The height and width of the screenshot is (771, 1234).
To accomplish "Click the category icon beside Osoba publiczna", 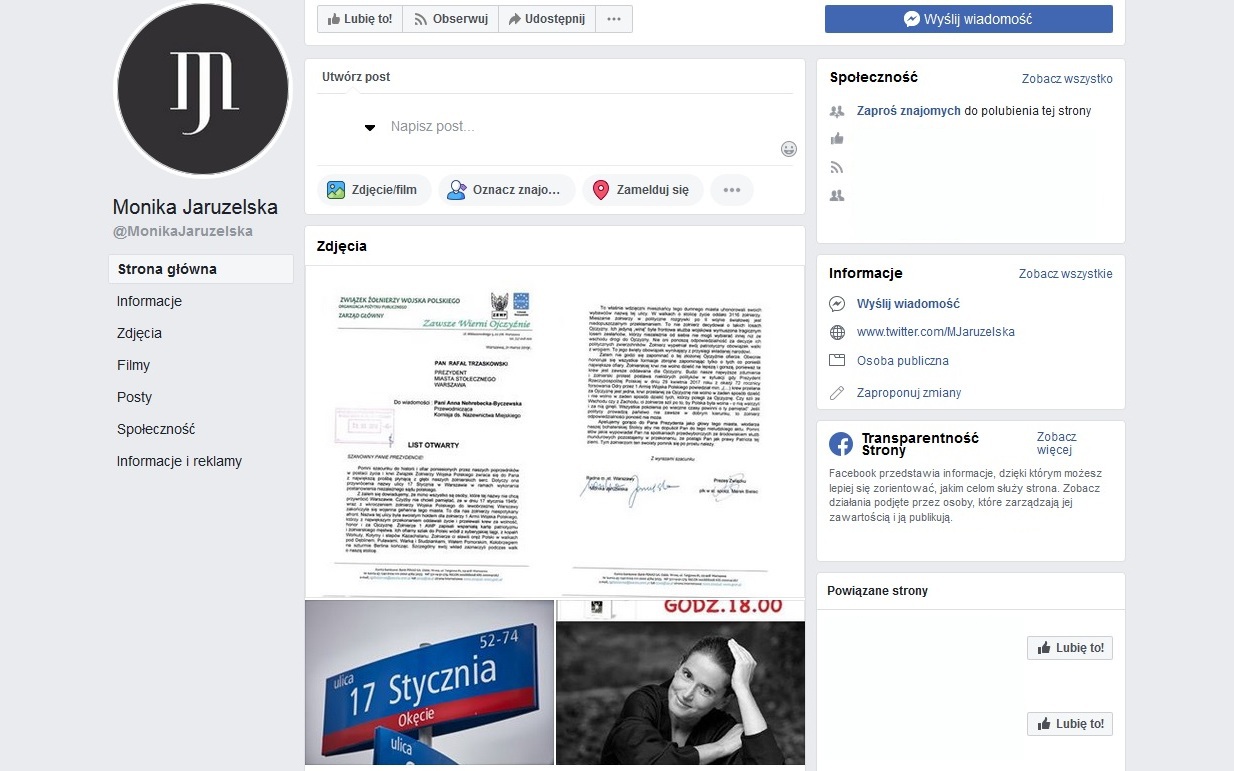I will coord(837,361).
